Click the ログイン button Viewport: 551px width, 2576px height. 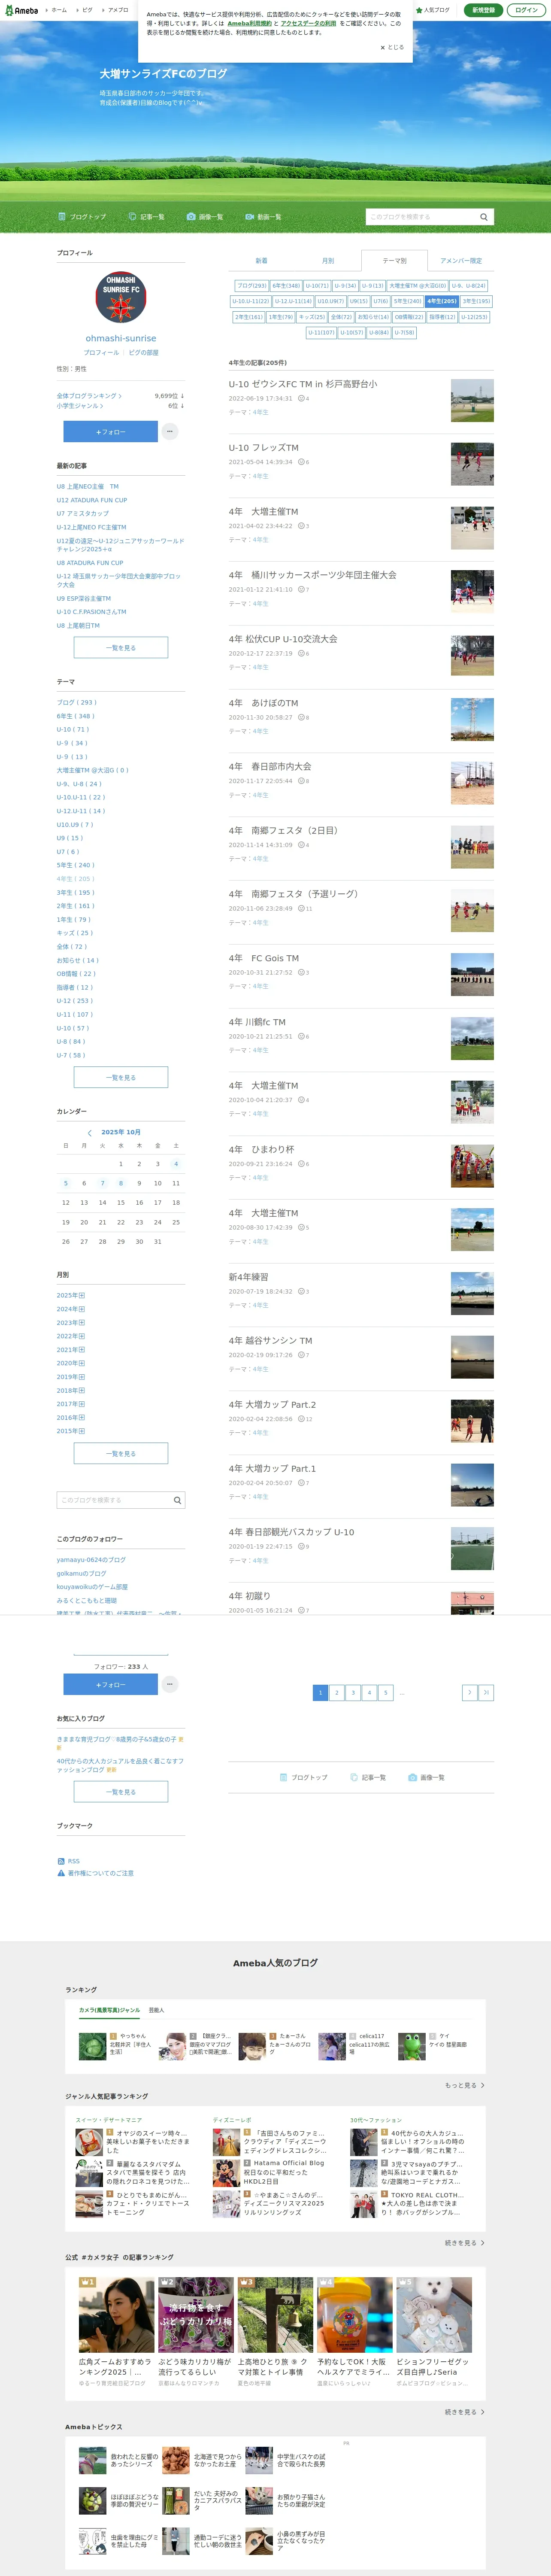pyautogui.click(x=526, y=10)
